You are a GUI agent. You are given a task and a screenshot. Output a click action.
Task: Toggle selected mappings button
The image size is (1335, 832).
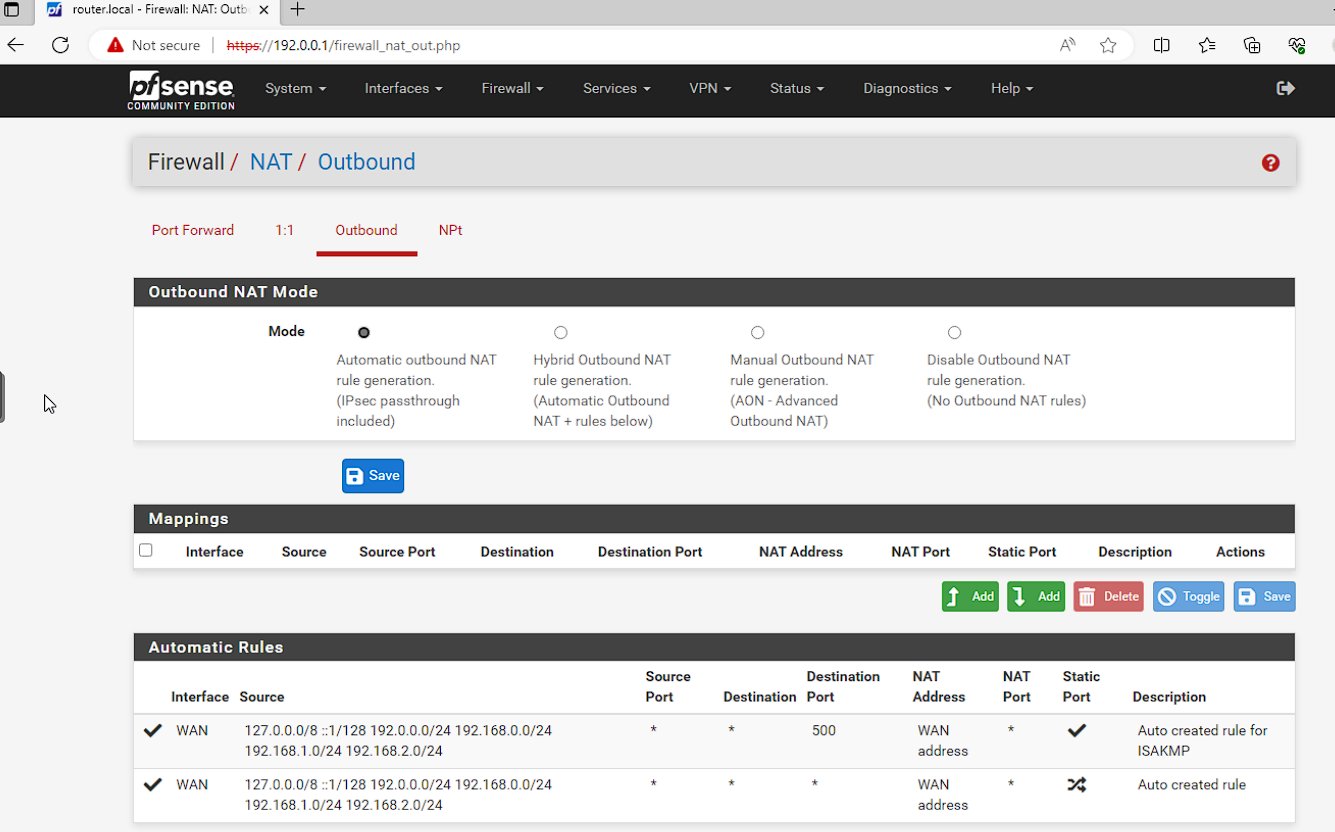tap(1189, 597)
